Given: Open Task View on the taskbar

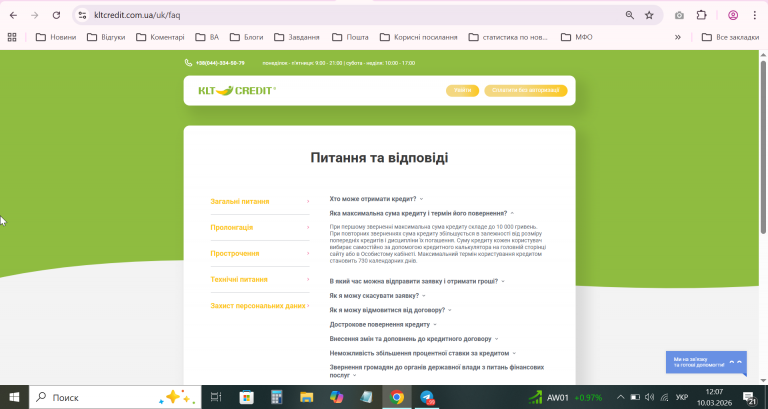Looking at the screenshot, I should tap(216, 397).
